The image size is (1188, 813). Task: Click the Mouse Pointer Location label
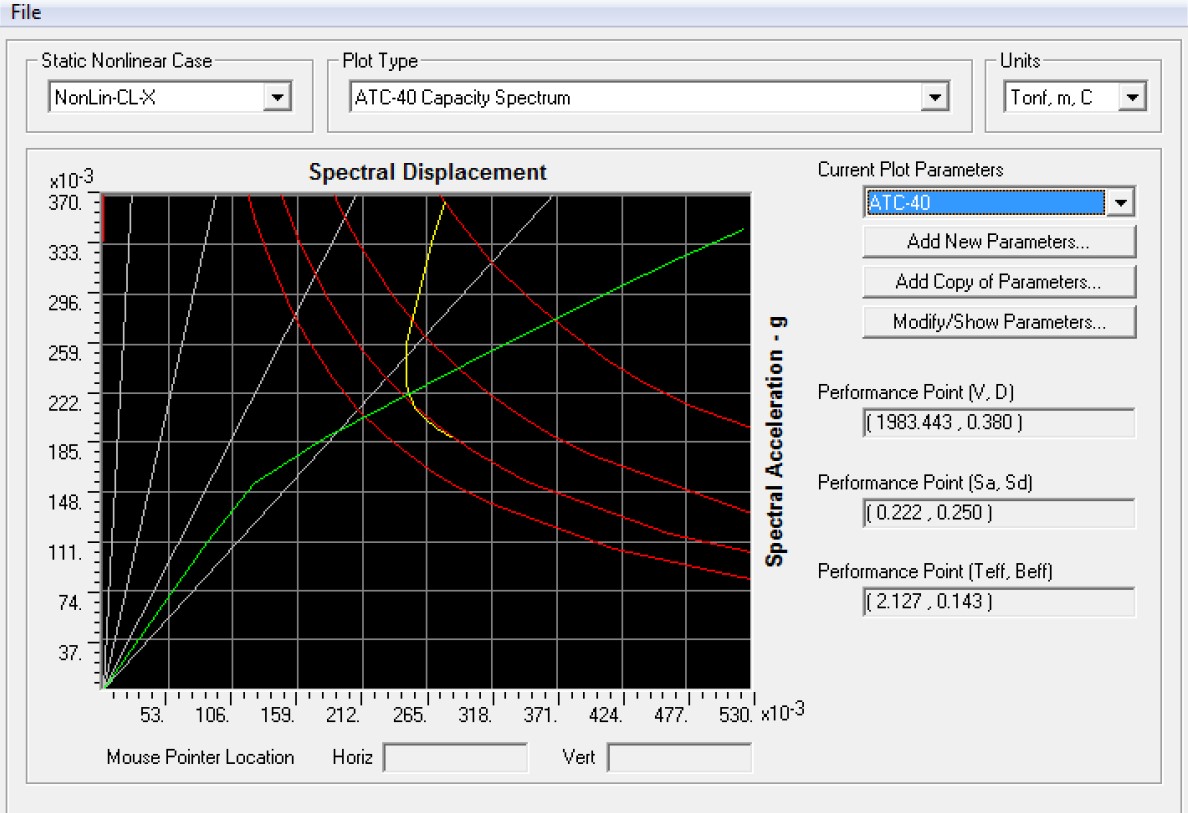click(200, 757)
